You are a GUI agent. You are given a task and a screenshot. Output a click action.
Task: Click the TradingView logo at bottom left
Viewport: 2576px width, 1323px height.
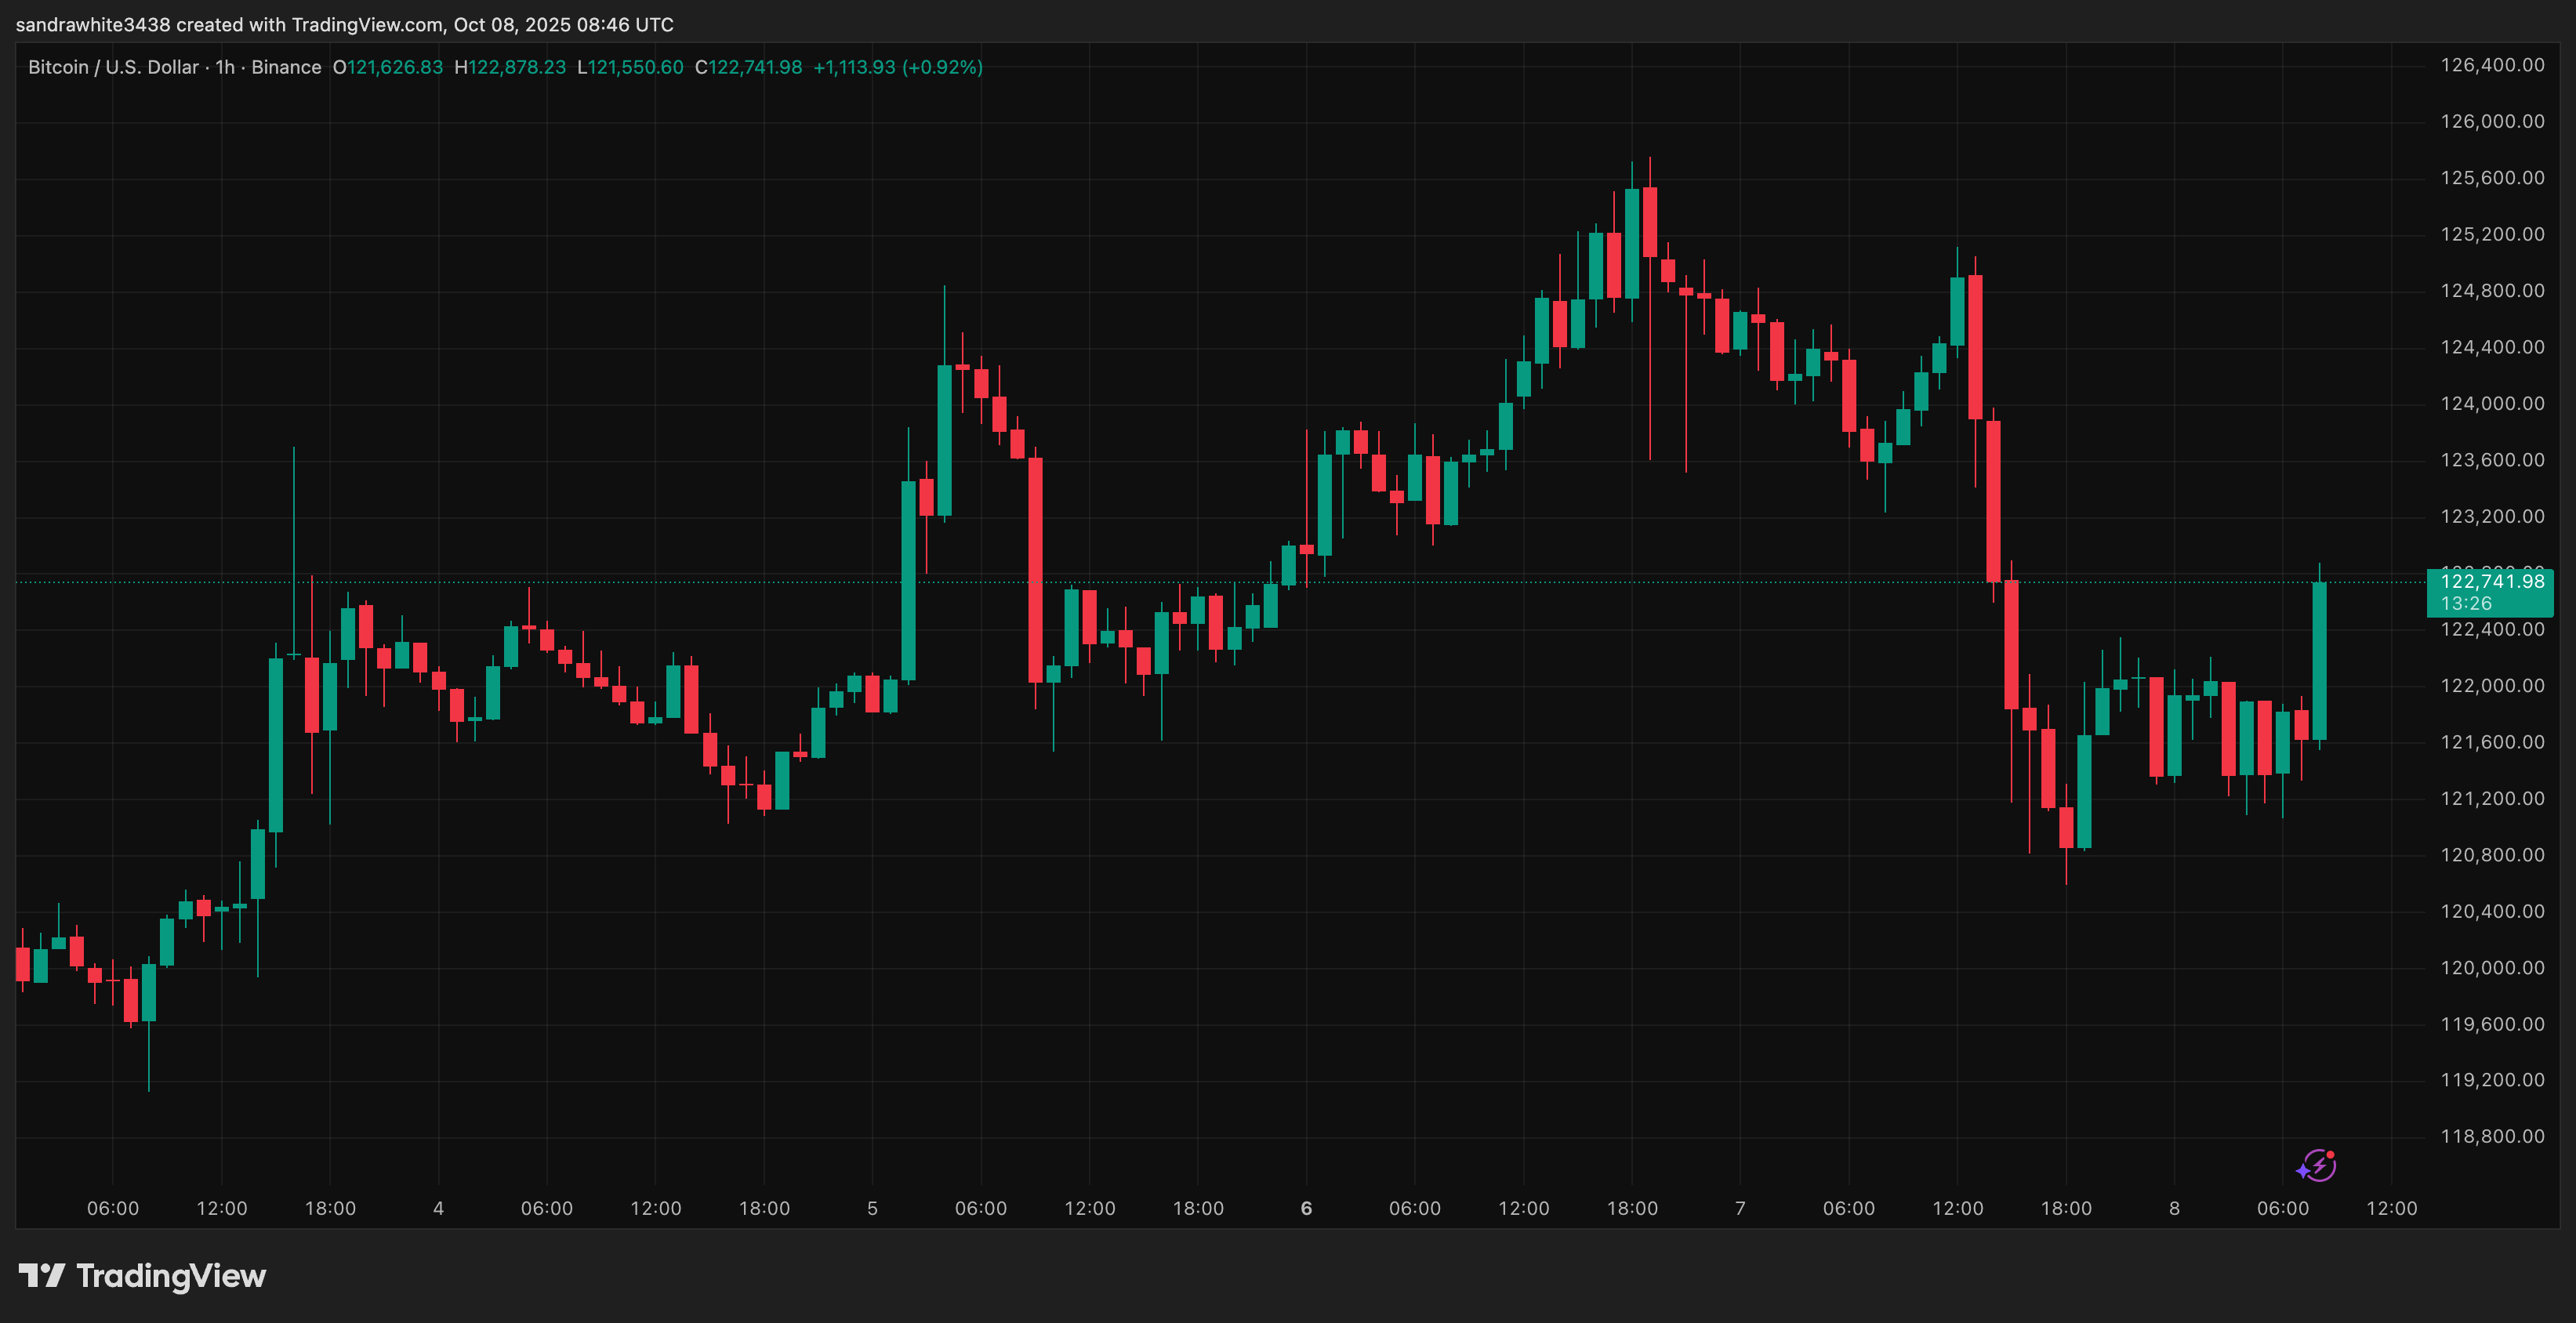coord(142,1276)
